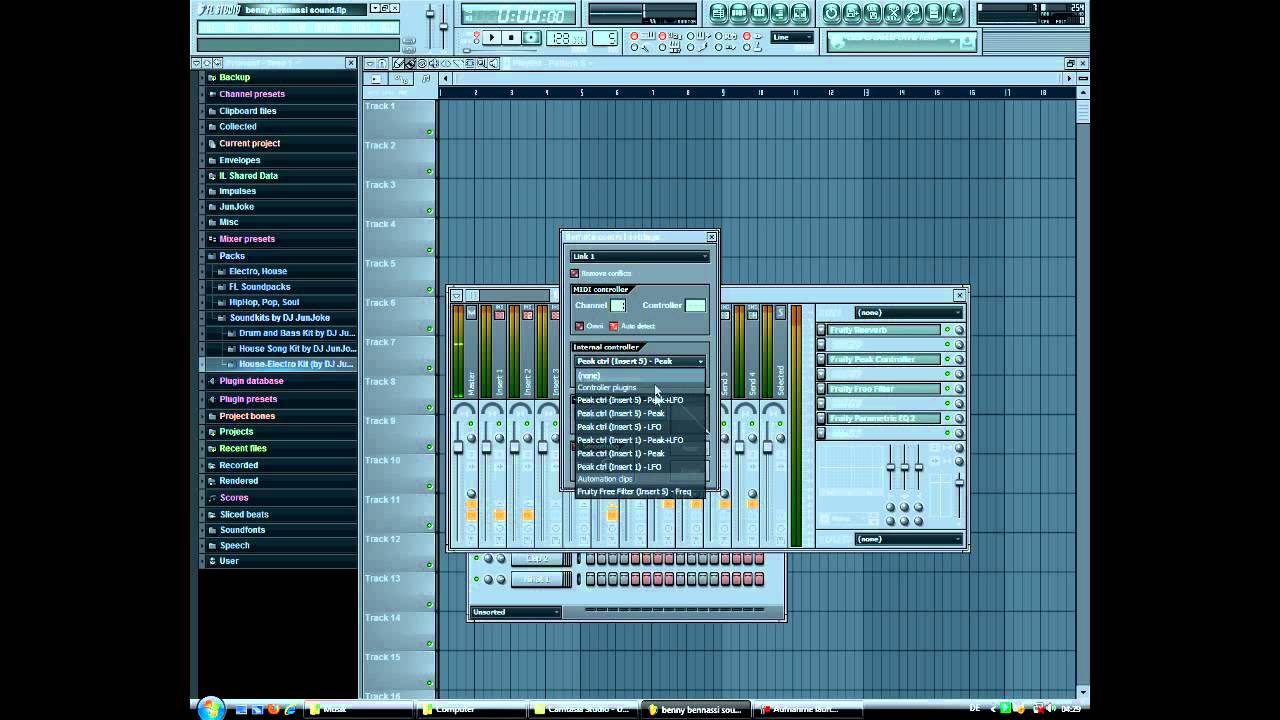The width and height of the screenshot is (1280, 720).
Task: Toggle the Remove conflicts checkbox
Action: point(575,273)
